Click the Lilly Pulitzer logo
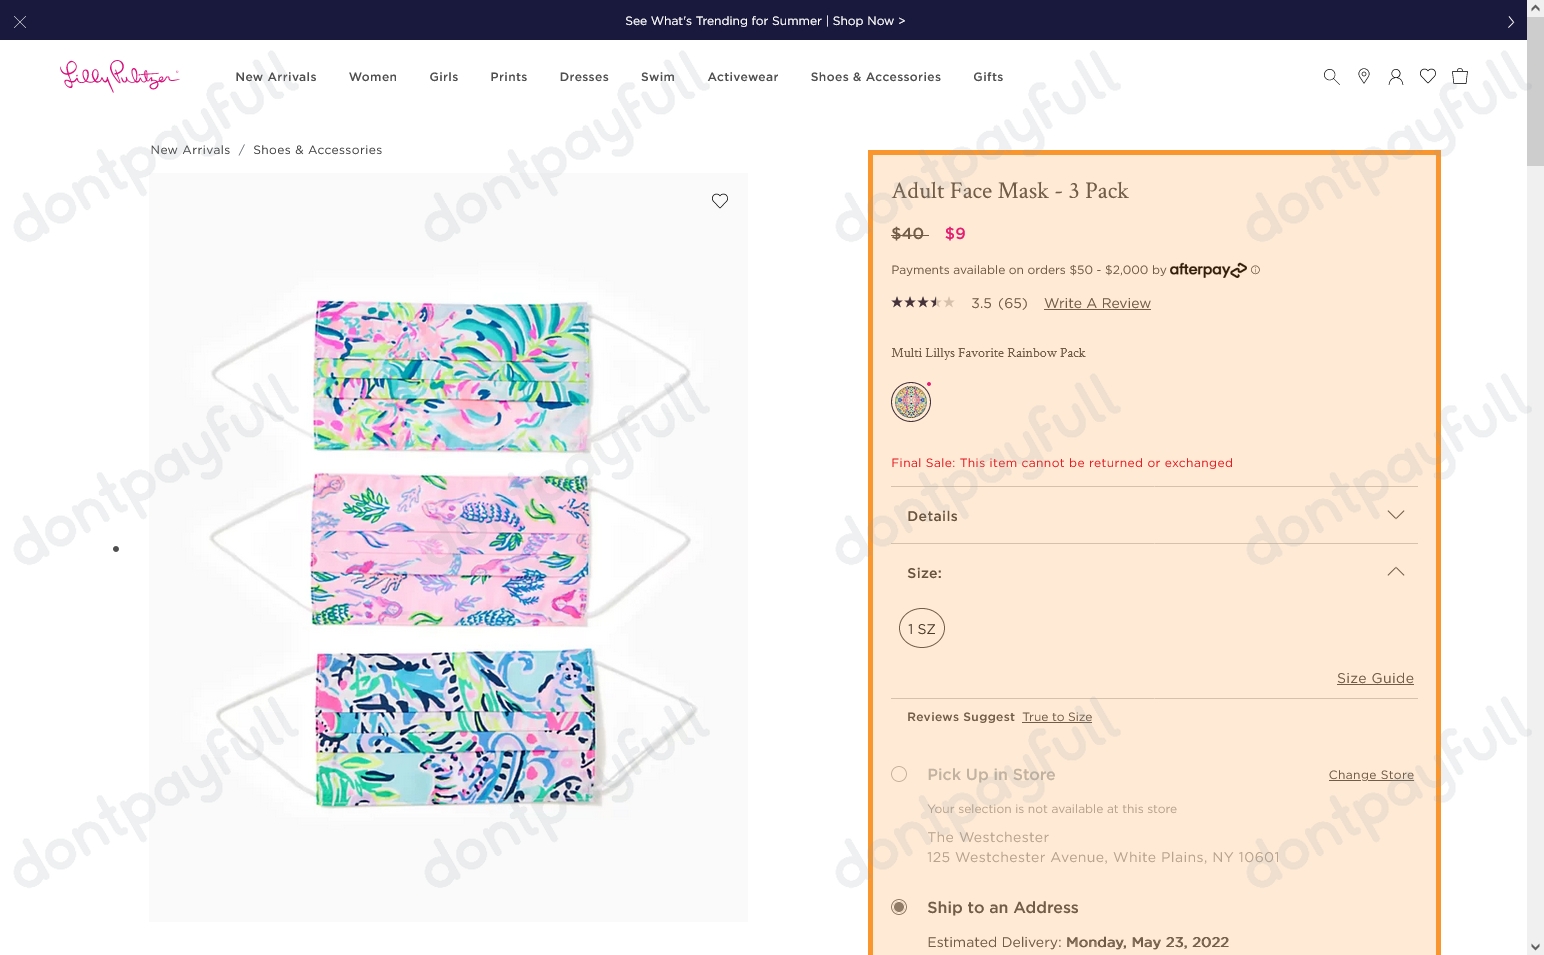Screen dimensions: 1544x955 [x=119, y=76]
